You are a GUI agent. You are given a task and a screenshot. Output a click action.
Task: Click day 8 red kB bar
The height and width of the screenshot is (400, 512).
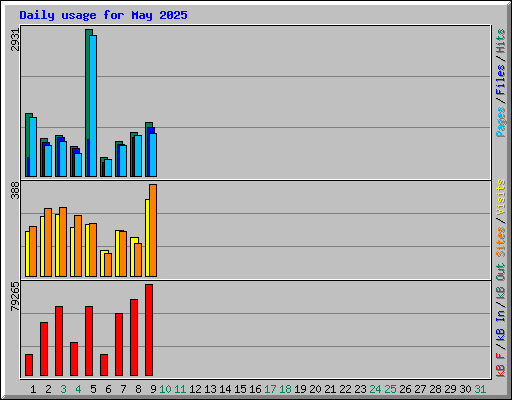[x=134, y=338]
